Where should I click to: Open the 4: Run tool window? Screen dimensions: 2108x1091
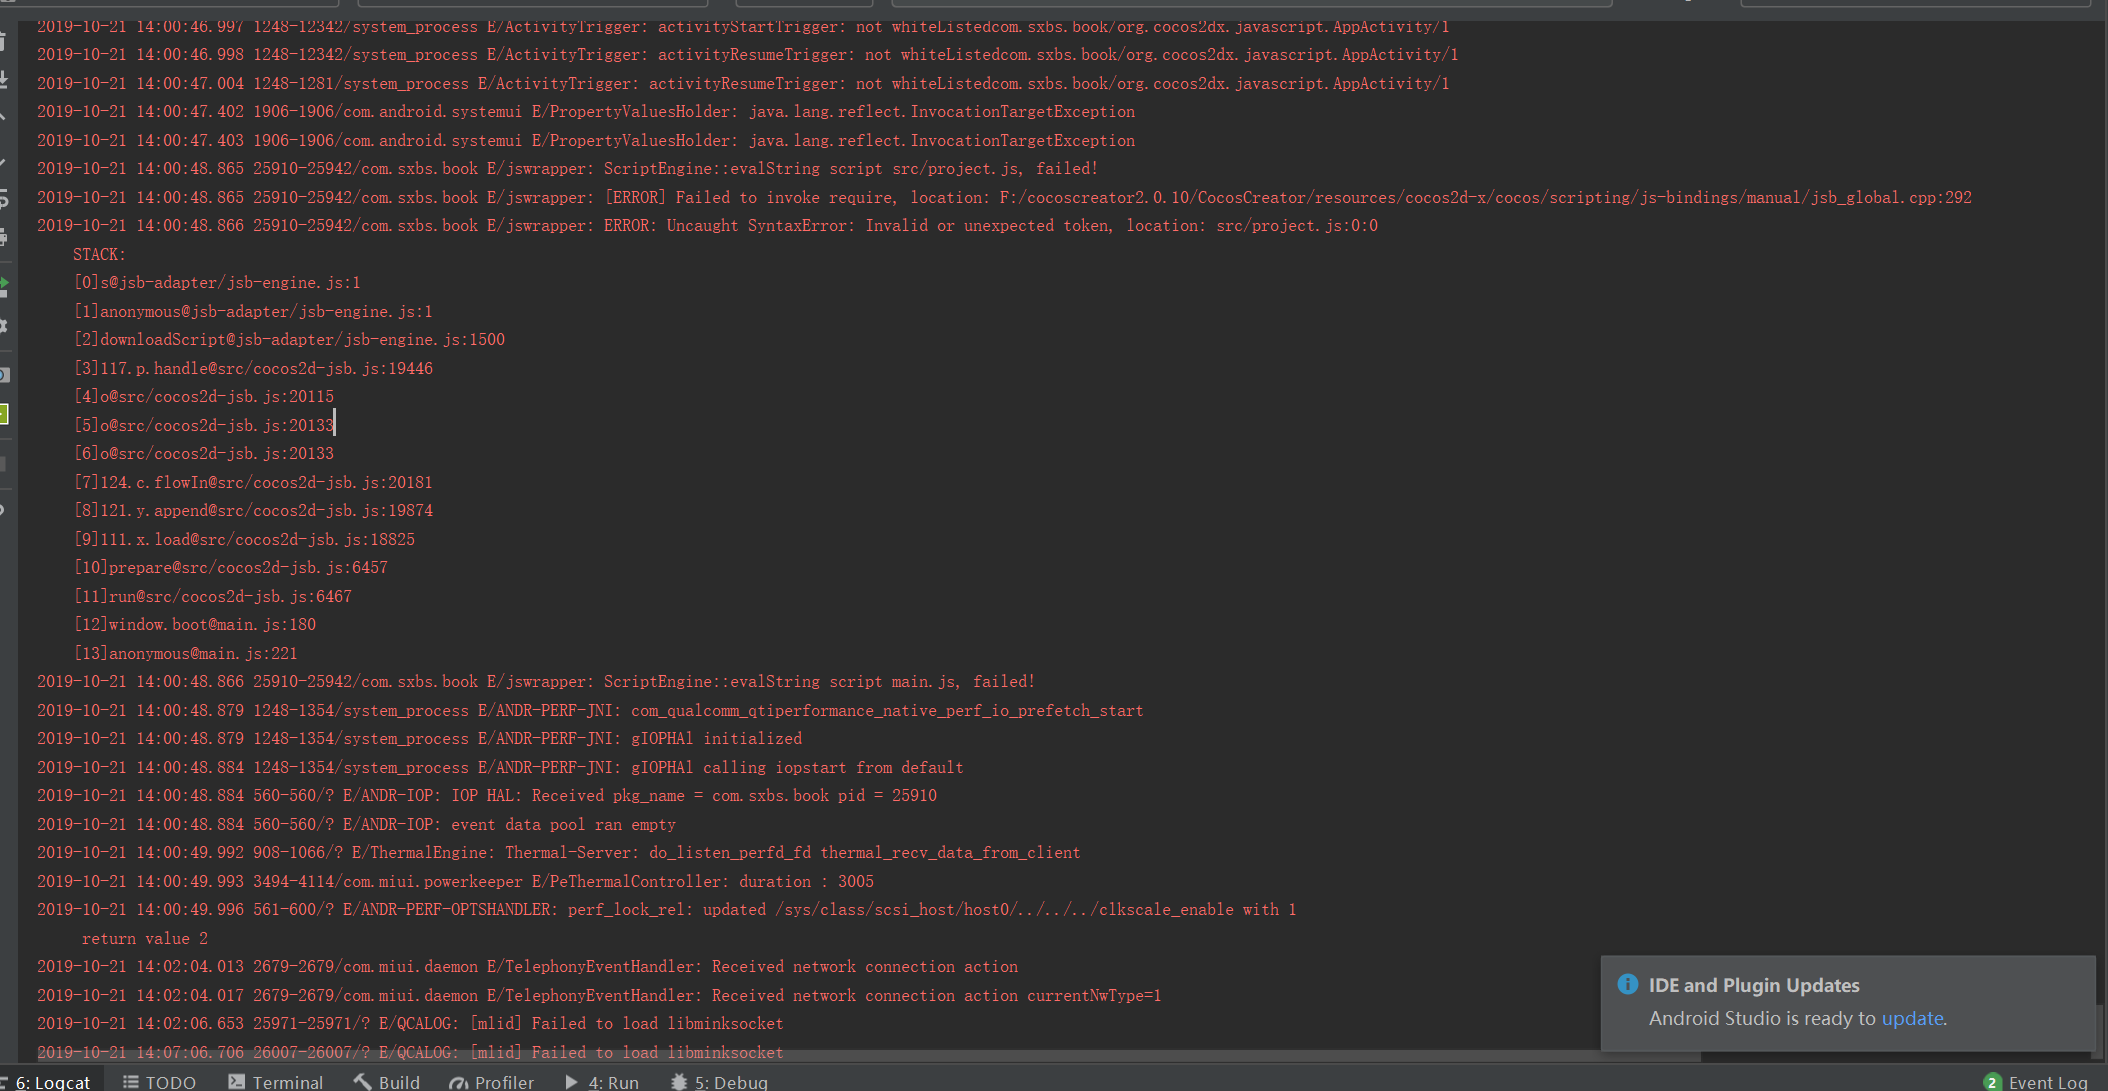coord(602,1082)
